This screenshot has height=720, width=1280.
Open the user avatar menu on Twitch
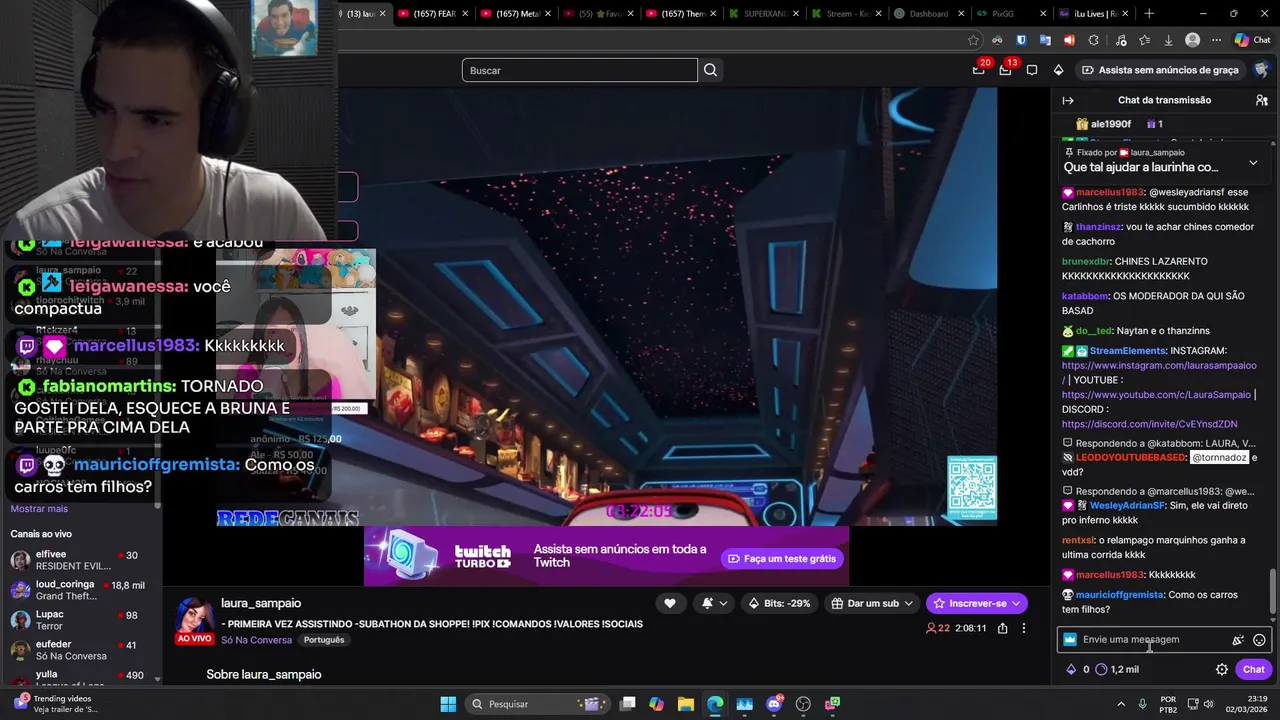pos(1262,70)
